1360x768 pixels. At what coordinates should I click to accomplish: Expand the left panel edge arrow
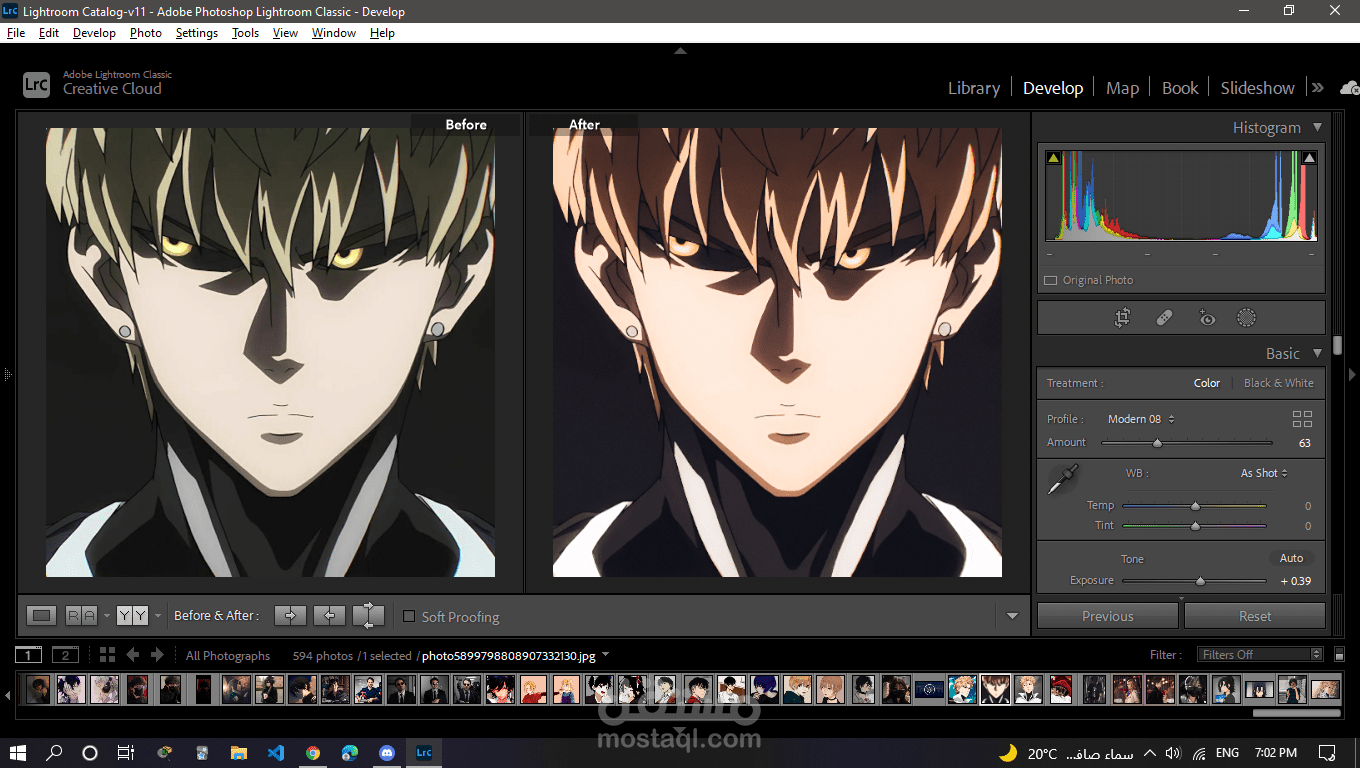6,374
